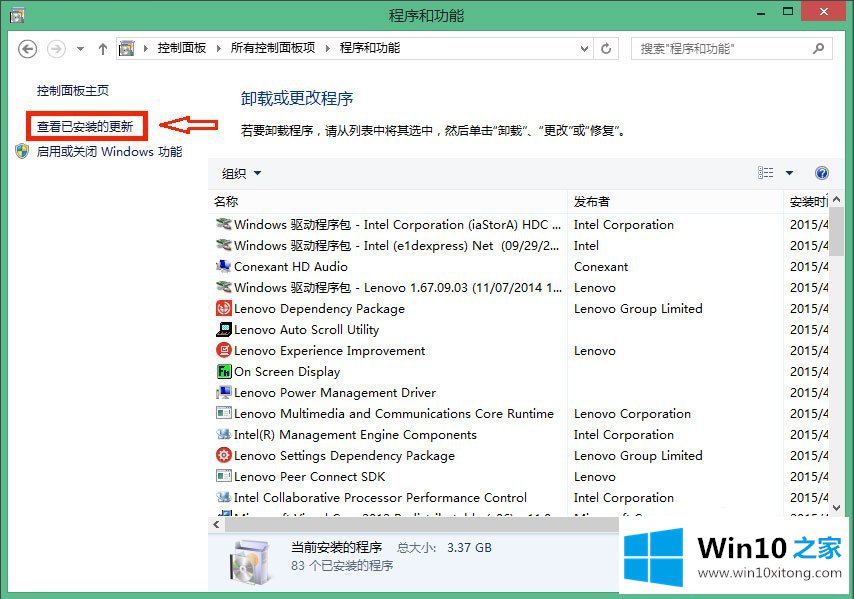Go up one folder level arrow
Image resolution: width=854 pixels, height=599 pixels.
tap(102, 49)
